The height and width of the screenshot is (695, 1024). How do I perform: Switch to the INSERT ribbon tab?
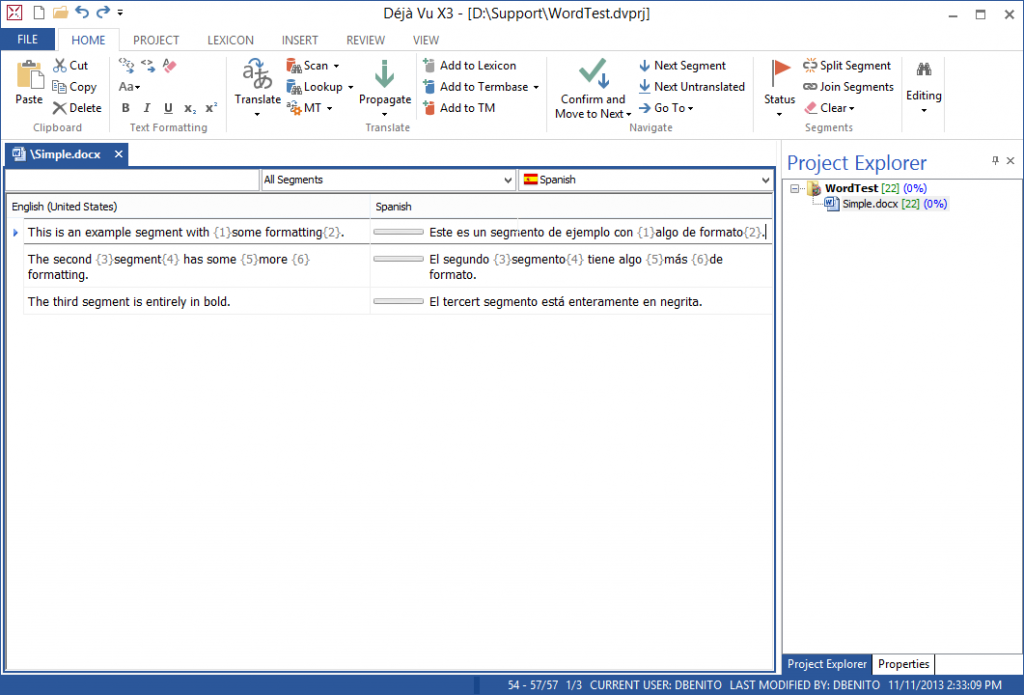coord(300,40)
